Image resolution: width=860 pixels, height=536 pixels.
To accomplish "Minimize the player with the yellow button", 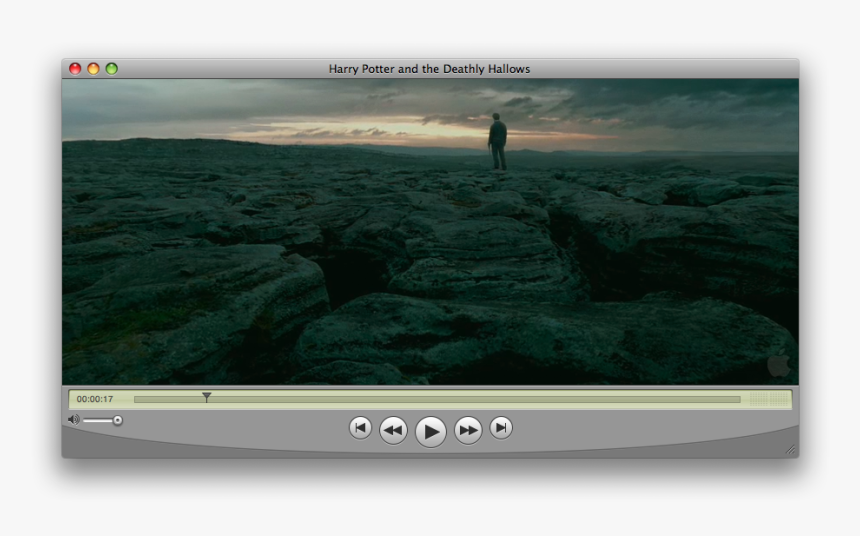I will pyautogui.click(x=93, y=69).
